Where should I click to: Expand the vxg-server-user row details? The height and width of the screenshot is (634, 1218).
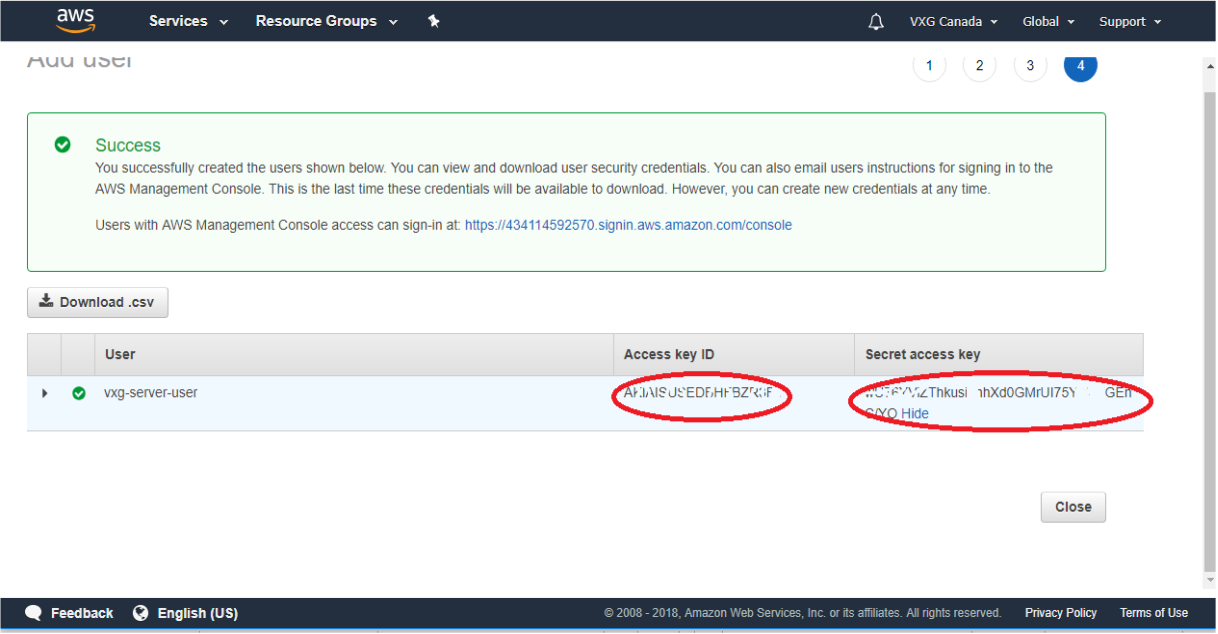tap(44, 393)
